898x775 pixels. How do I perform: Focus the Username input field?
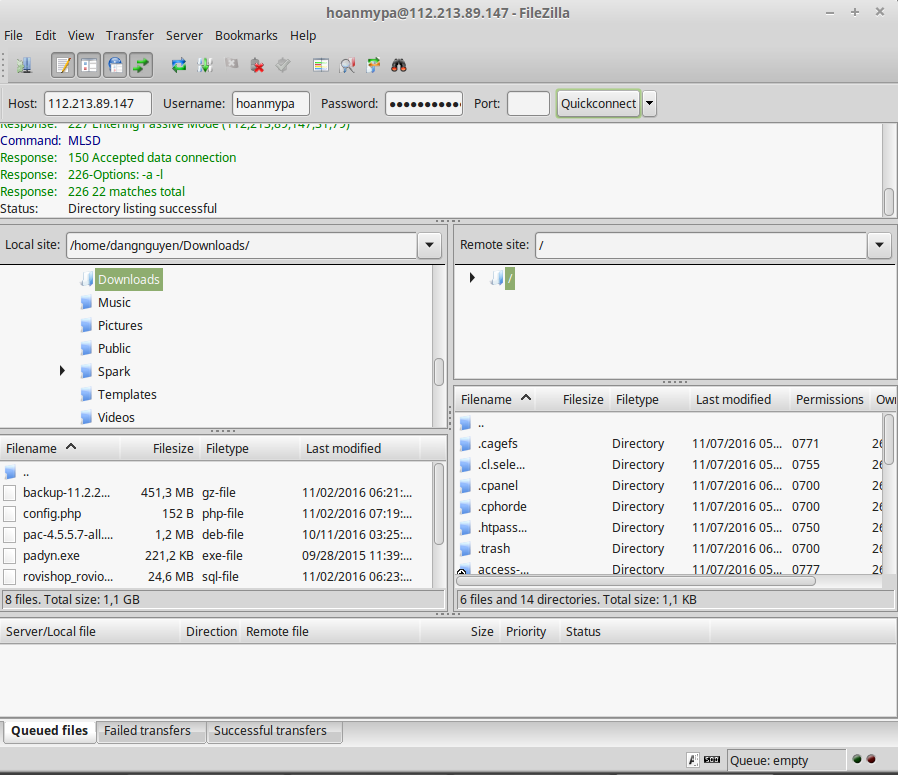click(x=271, y=104)
